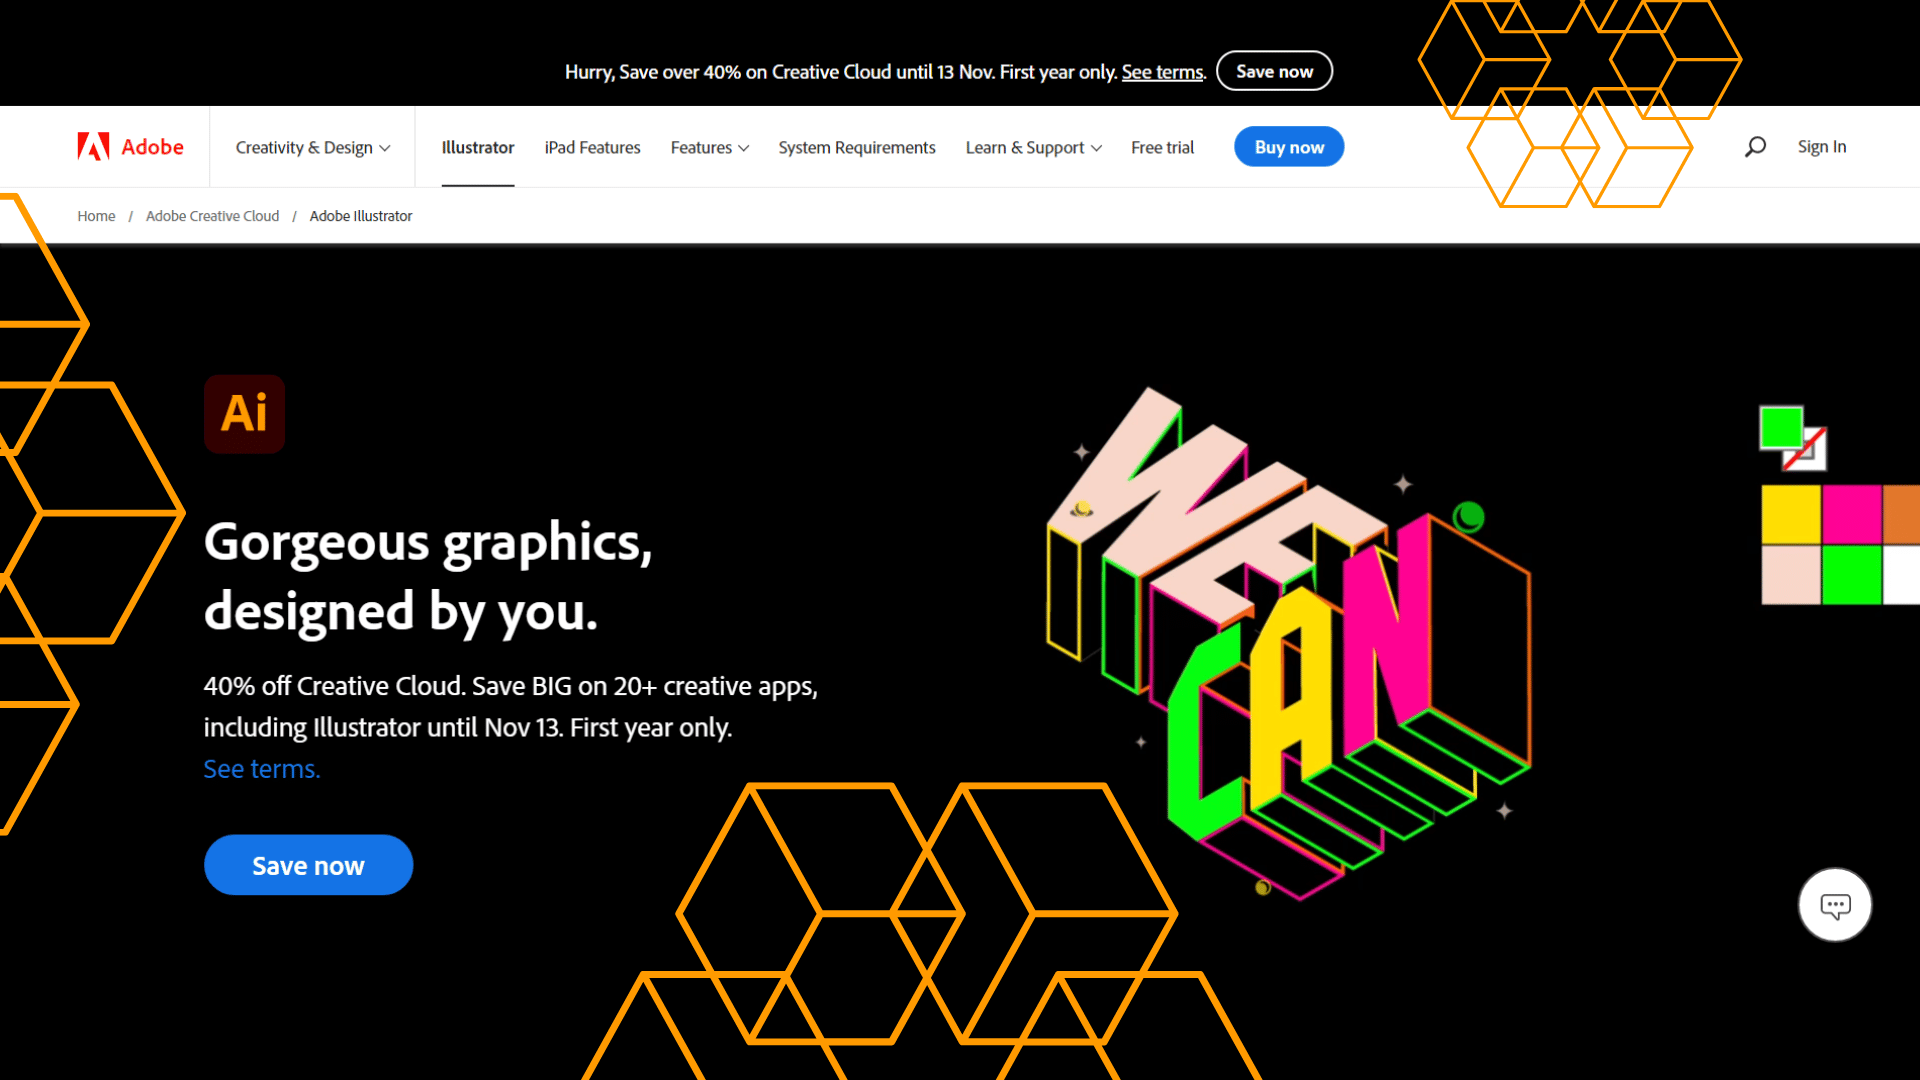Click the Adobe logo icon
This screenshot has height=1080, width=1920.
(91, 146)
